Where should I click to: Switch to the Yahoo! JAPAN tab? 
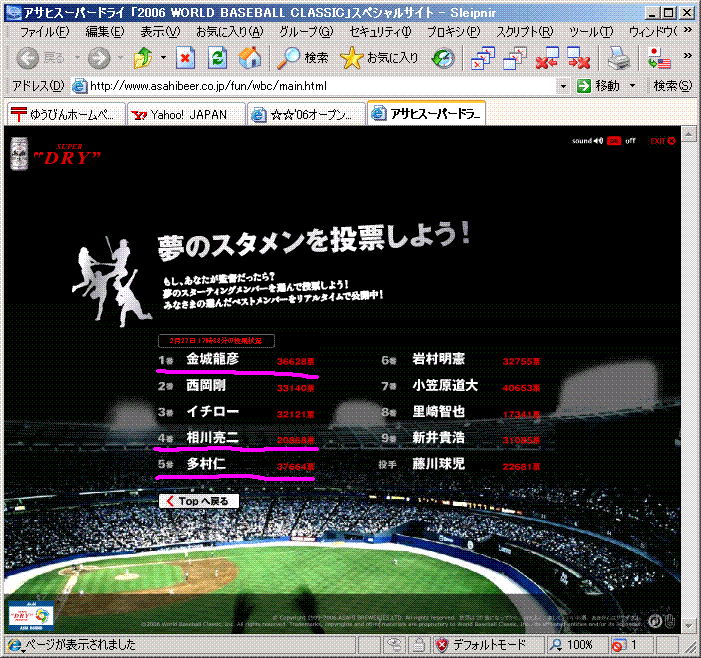coord(186,114)
